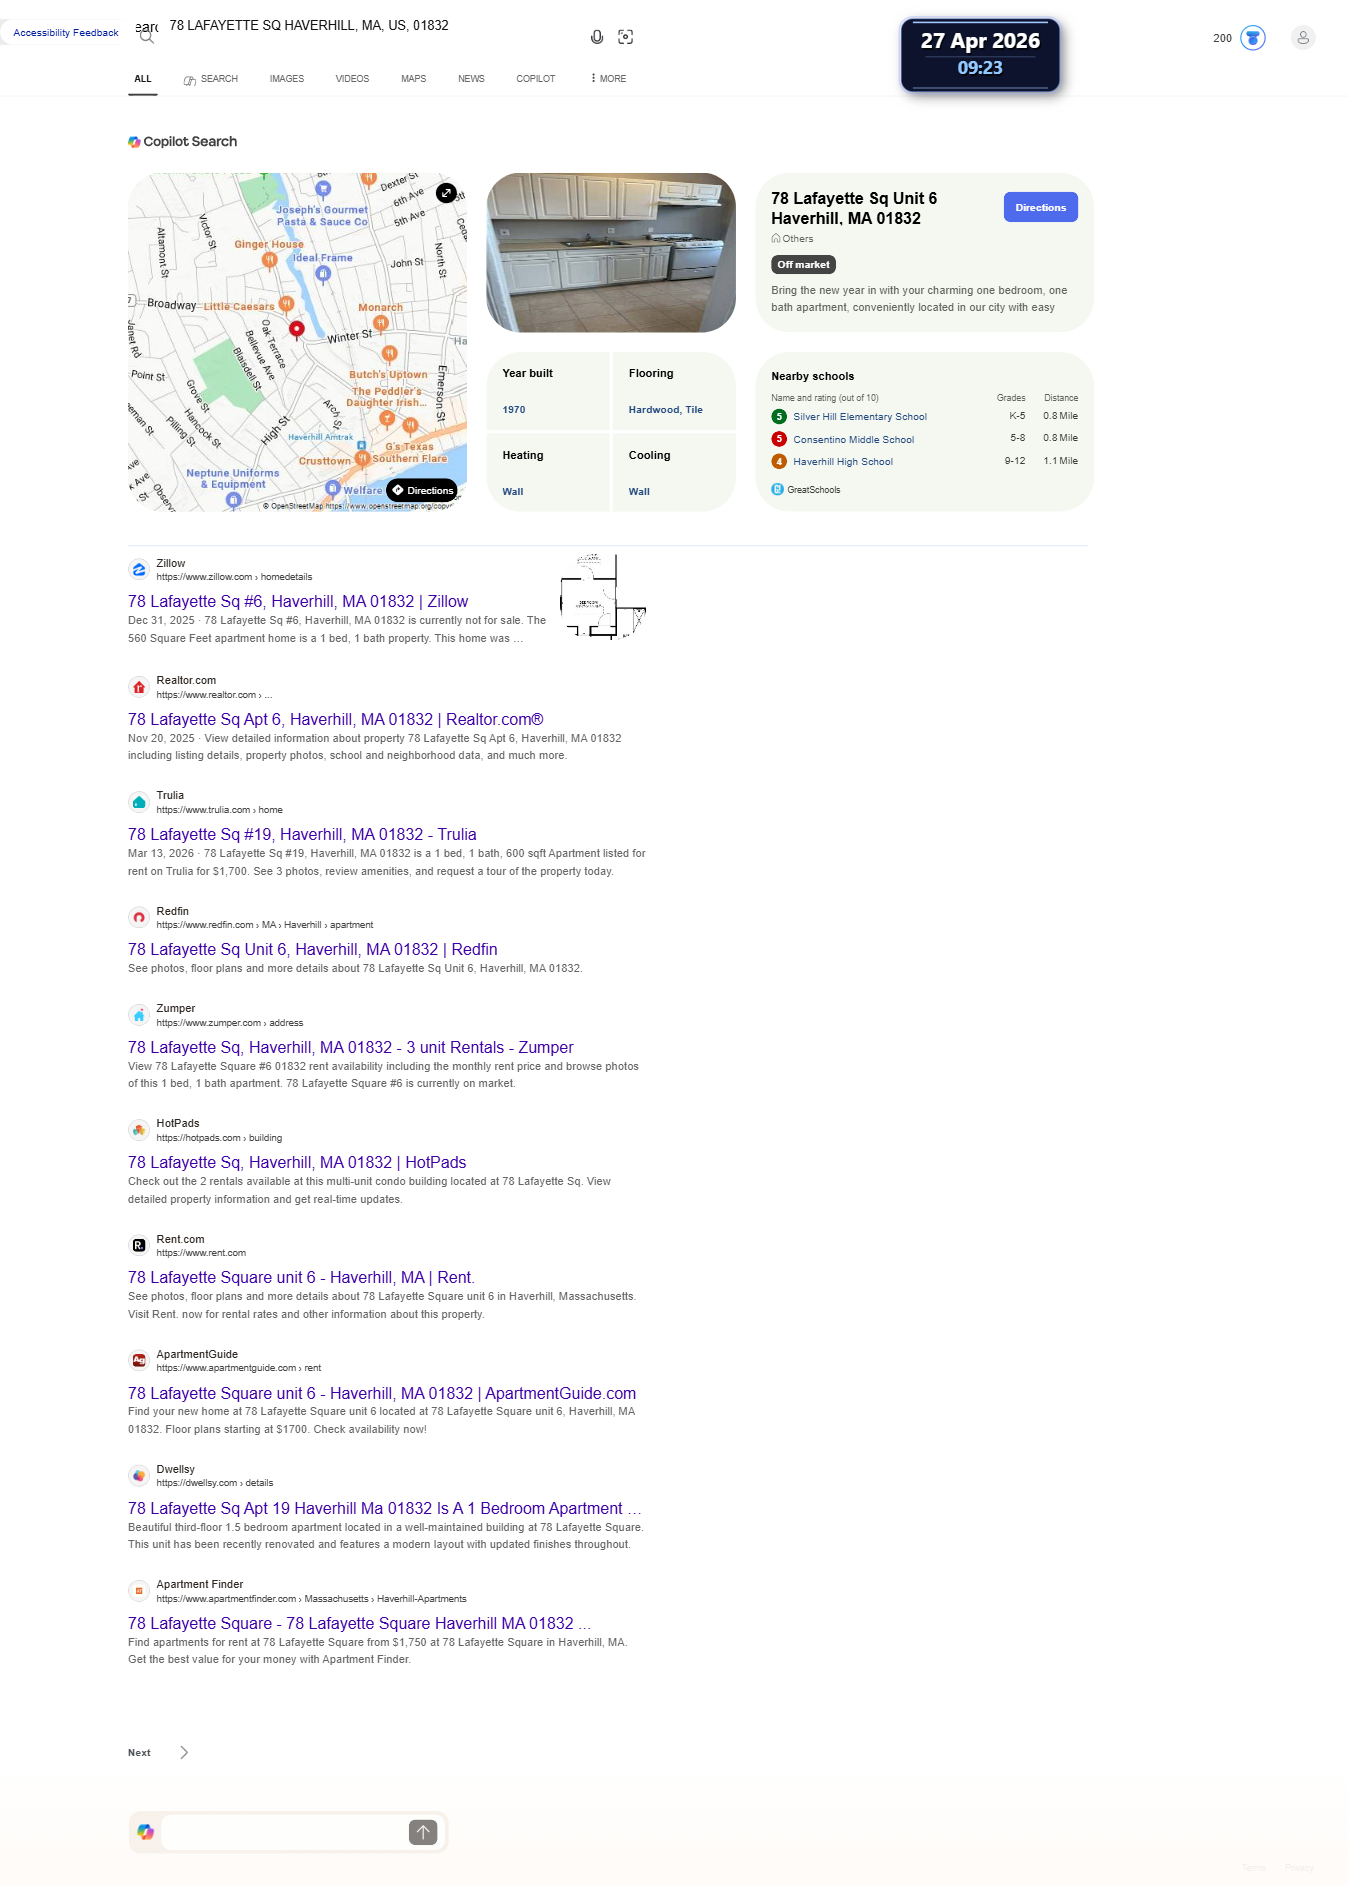1348x1886 pixels.
Task: Open the Rent. unit 6 result link
Action: click(301, 1278)
